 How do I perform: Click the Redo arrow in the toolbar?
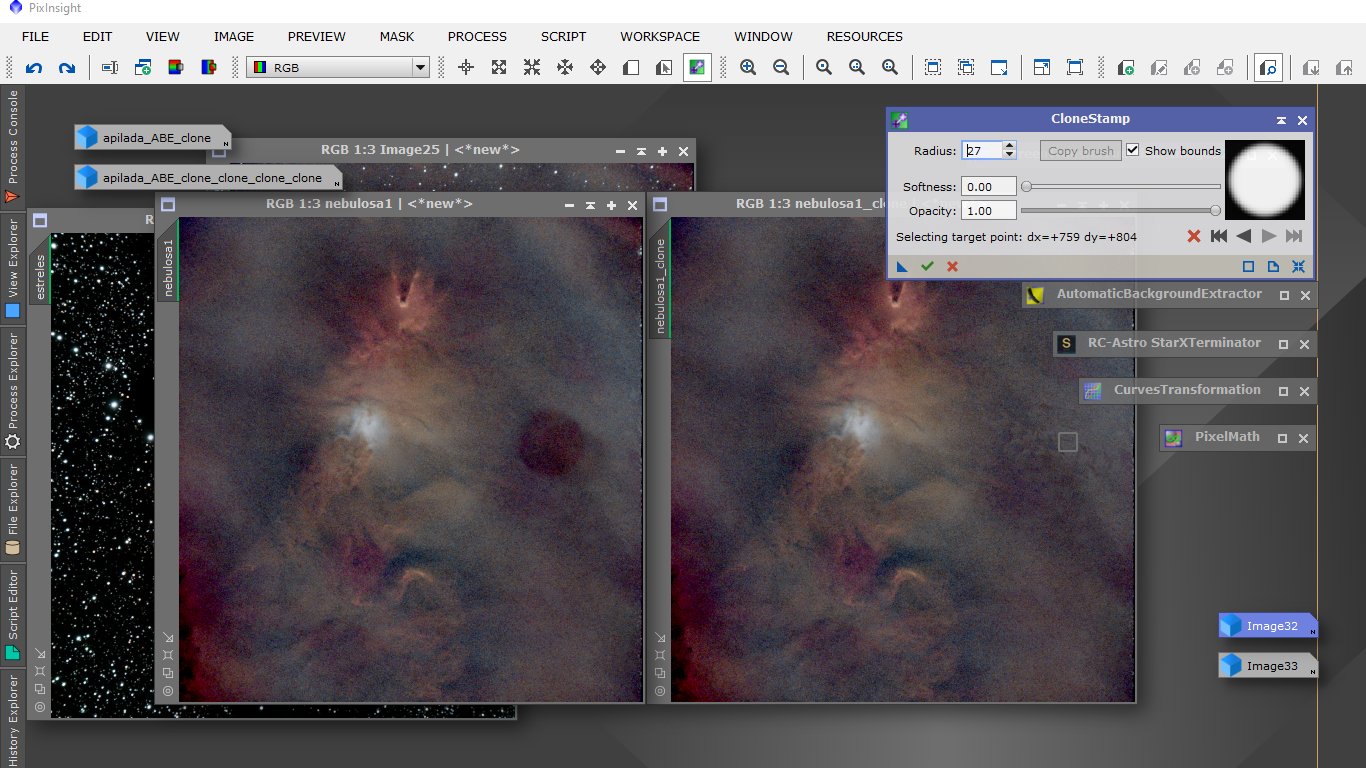pyautogui.click(x=67, y=68)
